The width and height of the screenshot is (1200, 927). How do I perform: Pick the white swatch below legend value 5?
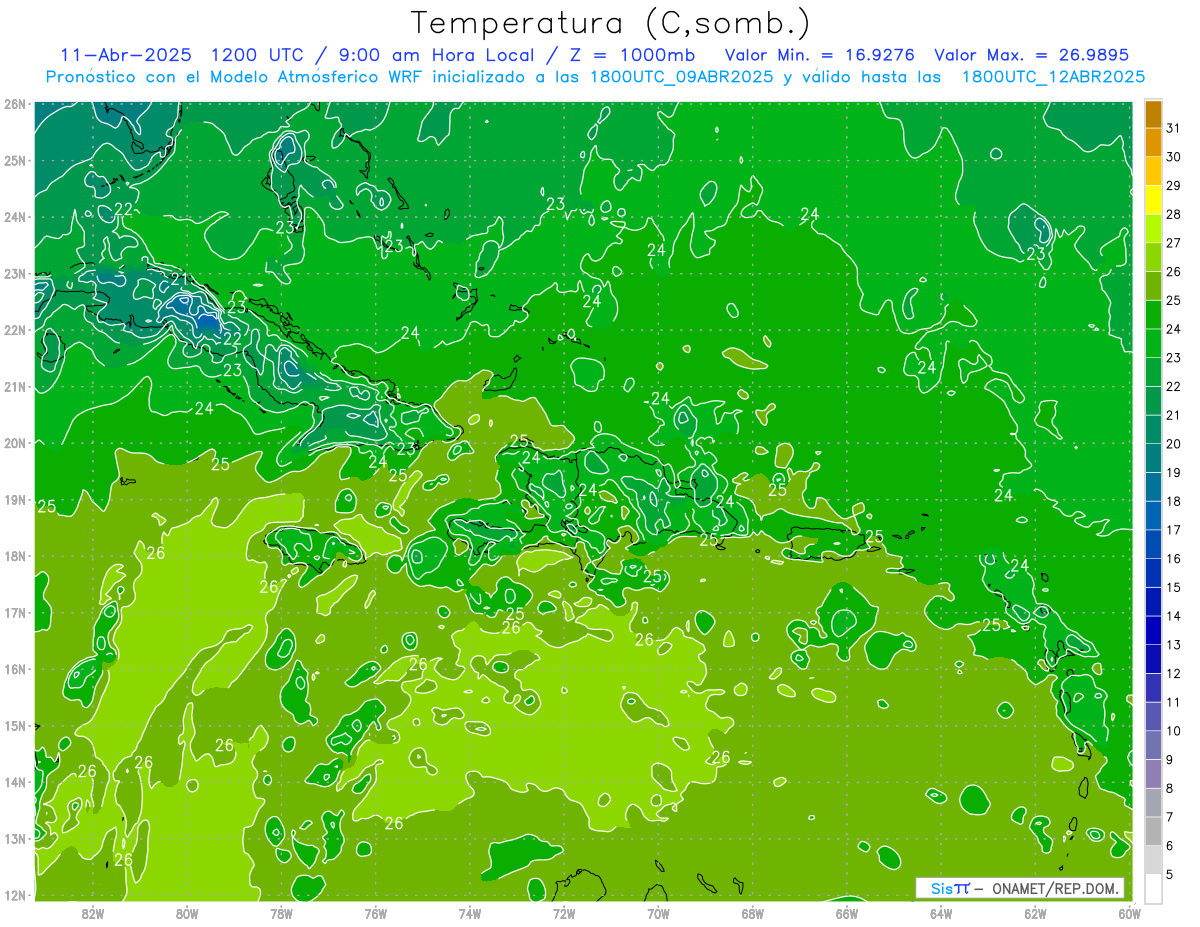pos(1154,887)
